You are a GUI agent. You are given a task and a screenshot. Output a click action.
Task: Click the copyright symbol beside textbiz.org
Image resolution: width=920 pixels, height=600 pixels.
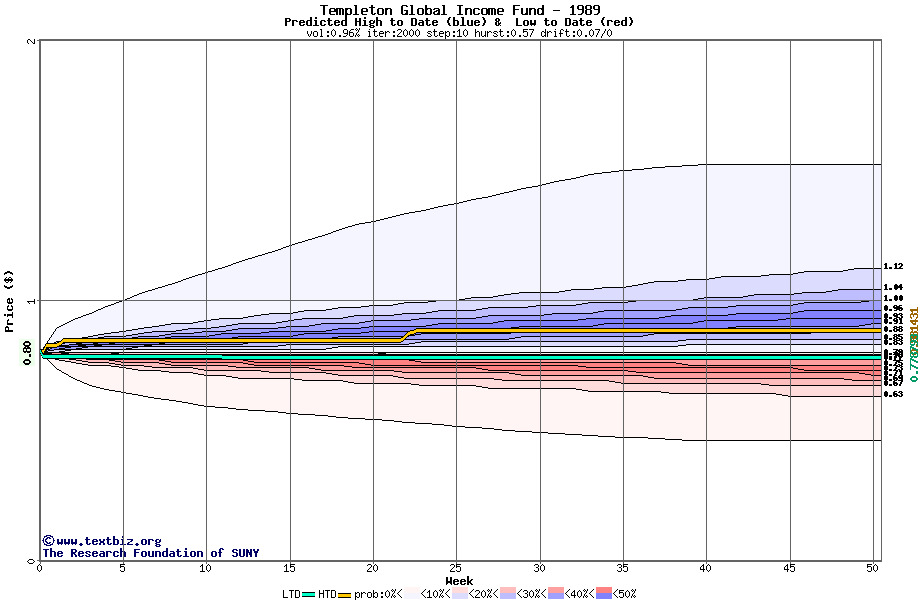[48, 541]
